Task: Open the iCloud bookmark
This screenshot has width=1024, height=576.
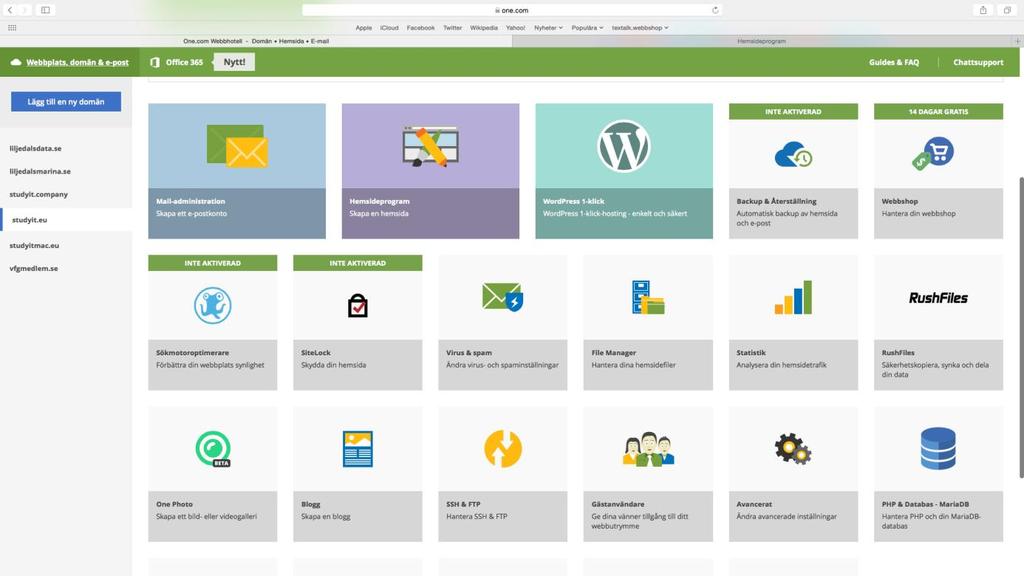Action: pyautogui.click(x=389, y=27)
